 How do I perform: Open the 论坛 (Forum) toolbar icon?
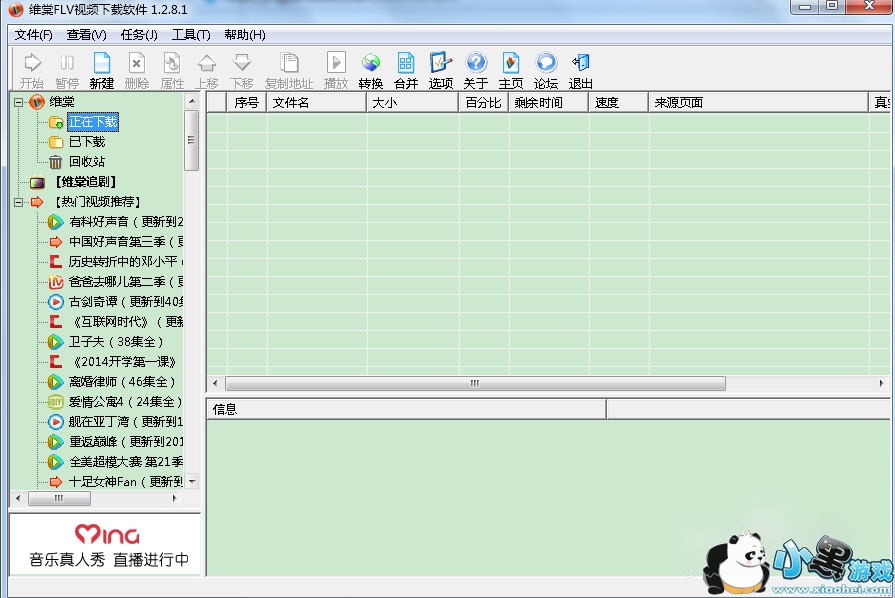click(545, 70)
